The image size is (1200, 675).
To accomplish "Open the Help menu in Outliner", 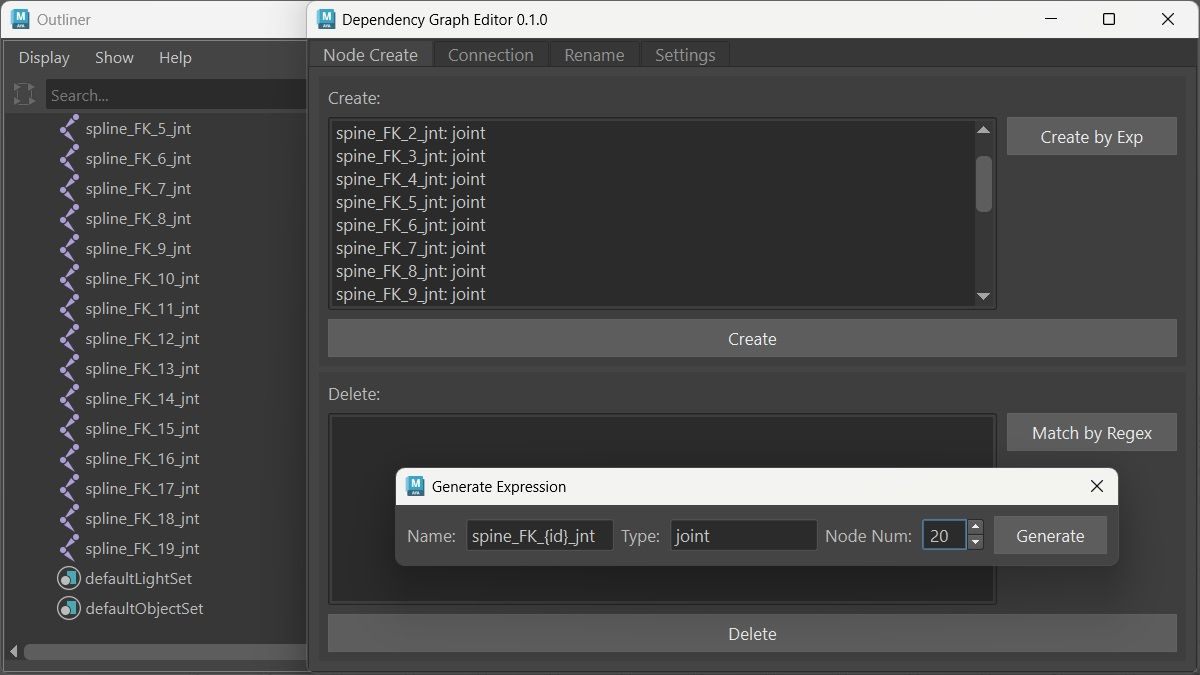I will click(x=175, y=58).
